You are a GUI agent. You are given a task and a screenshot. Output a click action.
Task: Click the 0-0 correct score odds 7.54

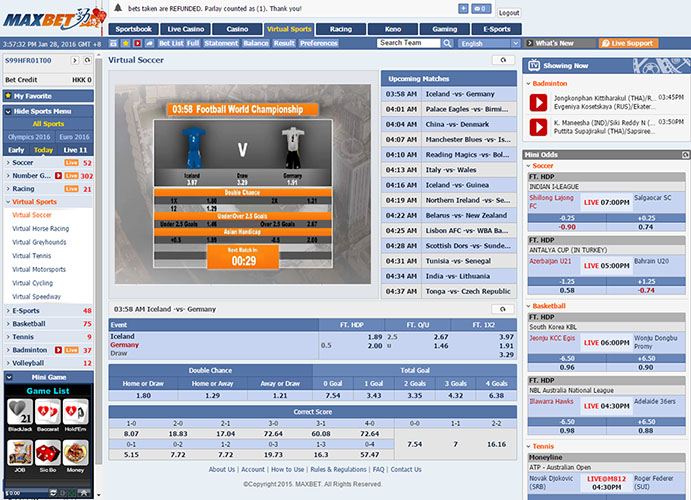pos(415,444)
